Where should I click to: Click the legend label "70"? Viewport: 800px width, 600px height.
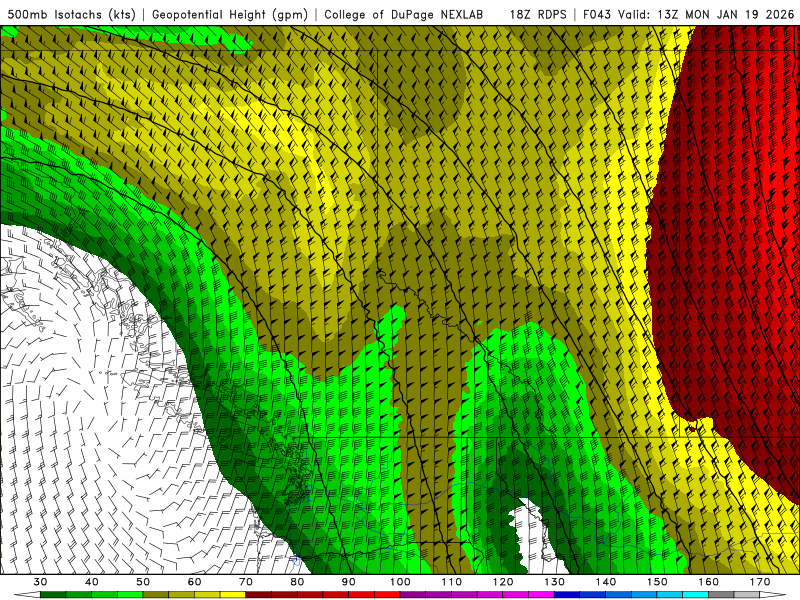(x=245, y=582)
